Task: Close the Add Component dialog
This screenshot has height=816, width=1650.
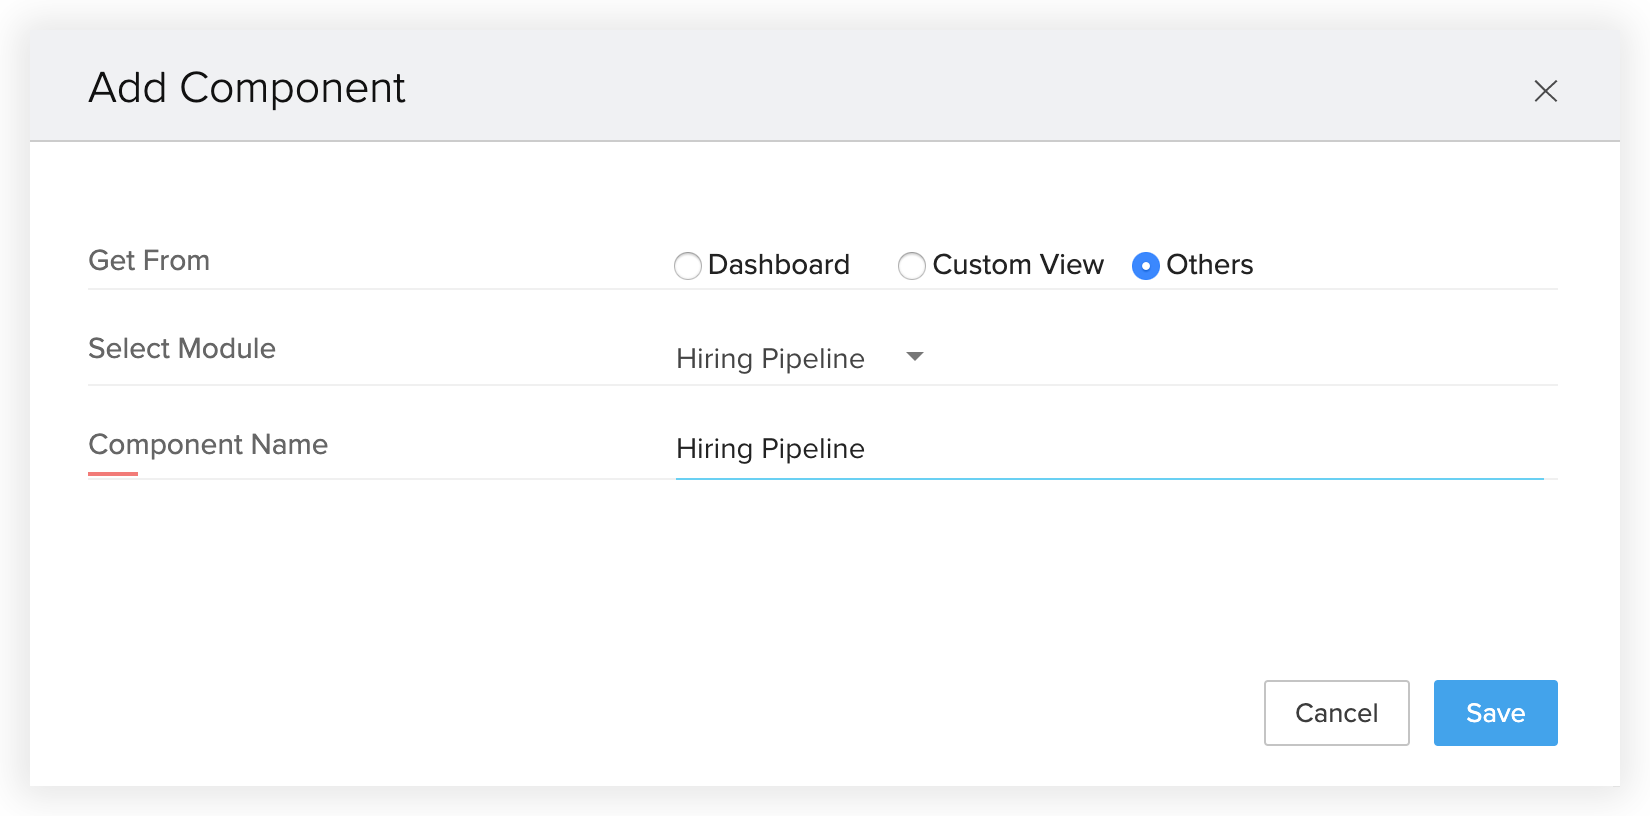Action: [x=1545, y=91]
